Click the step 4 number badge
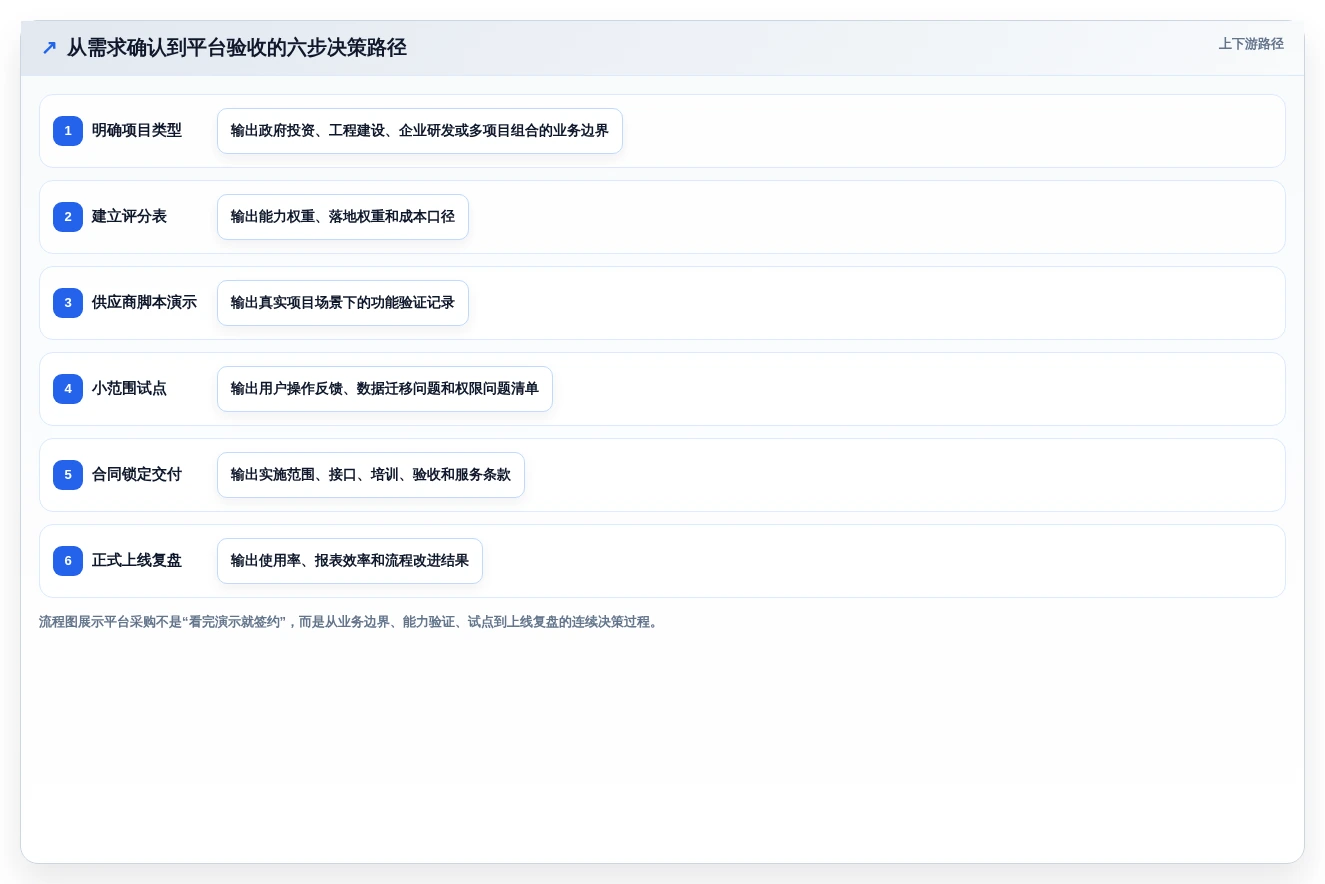This screenshot has width=1325, height=884. click(68, 389)
